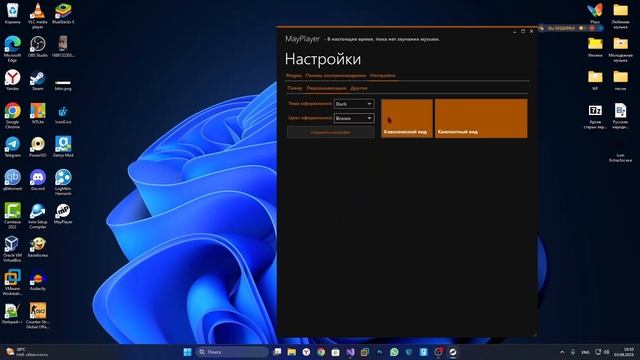
Task: Open OBS Studio desktop shortcut
Action: tap(38, 47)
